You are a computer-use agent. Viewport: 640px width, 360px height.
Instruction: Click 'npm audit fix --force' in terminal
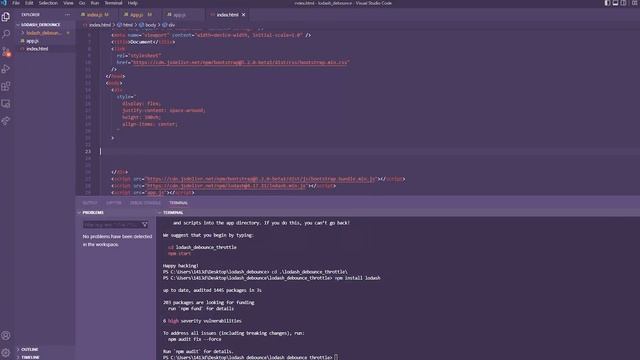coord(195,339)
